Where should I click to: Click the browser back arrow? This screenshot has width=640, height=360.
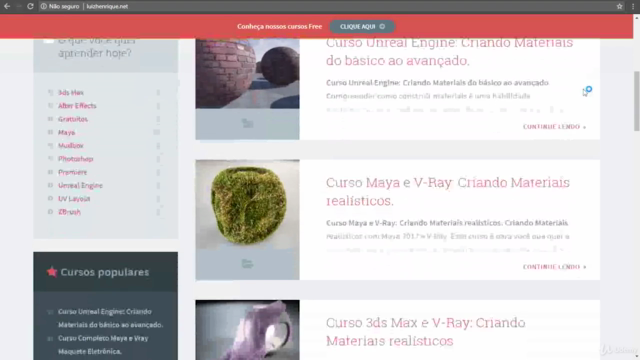point(7,6)
